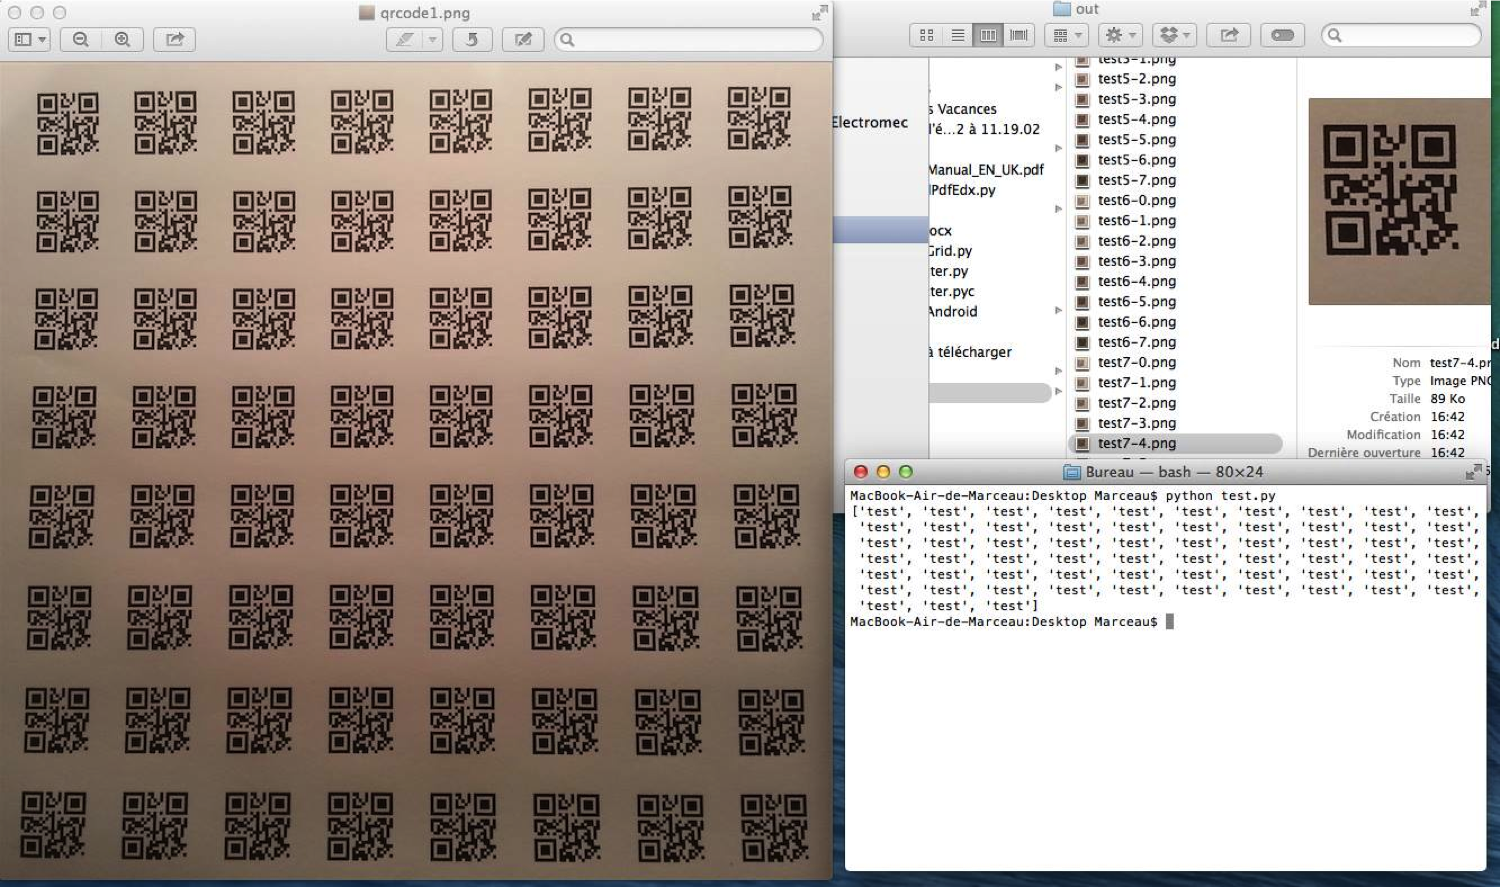
Task: Select Manual_EN_UK.pdf in Finder column
Action: click(x=987, y=169)
